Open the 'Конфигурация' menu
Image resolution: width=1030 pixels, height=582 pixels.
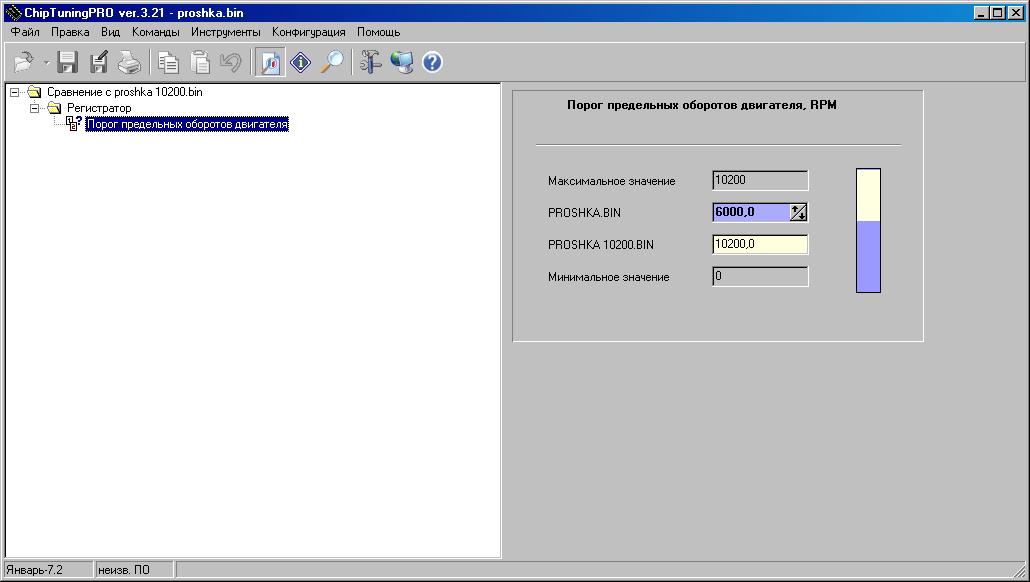pyautogui.click(x=308, y=32)
